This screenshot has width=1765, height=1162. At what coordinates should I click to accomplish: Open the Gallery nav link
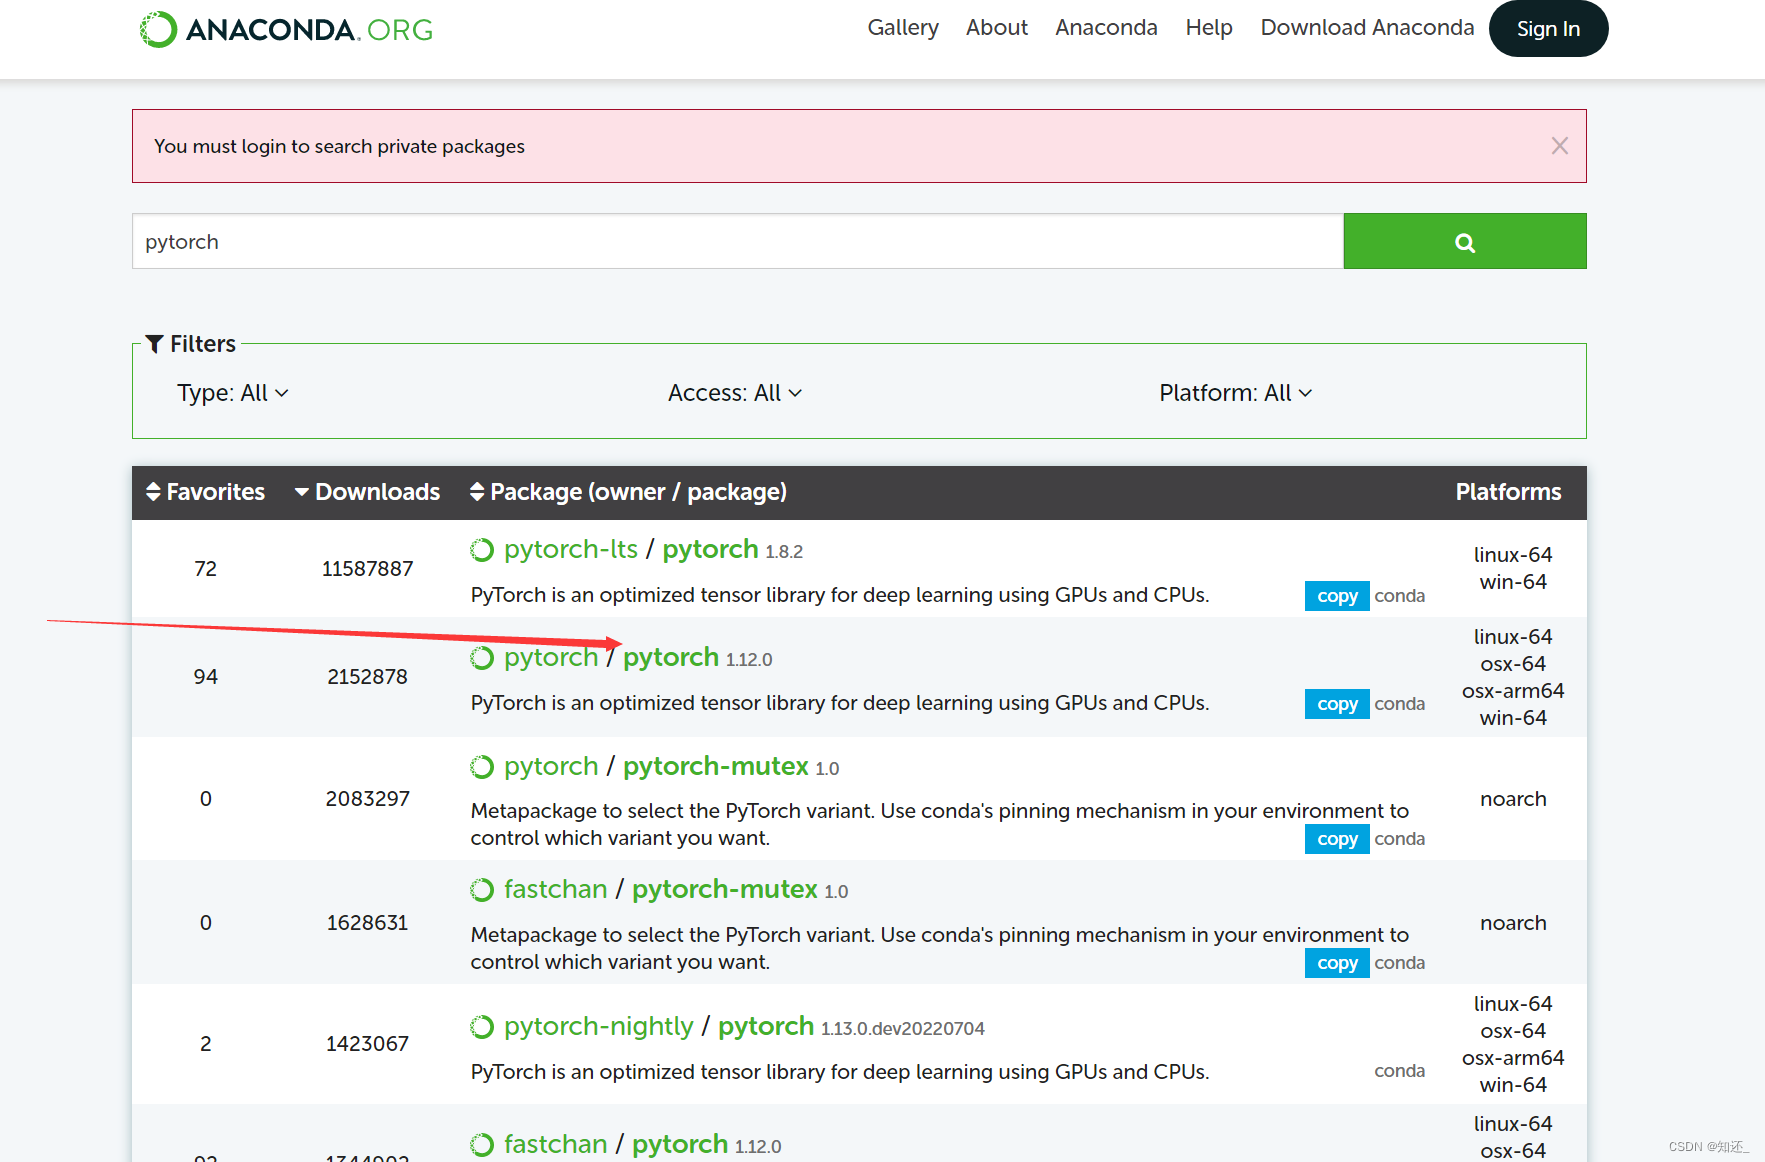click(903, 28)
